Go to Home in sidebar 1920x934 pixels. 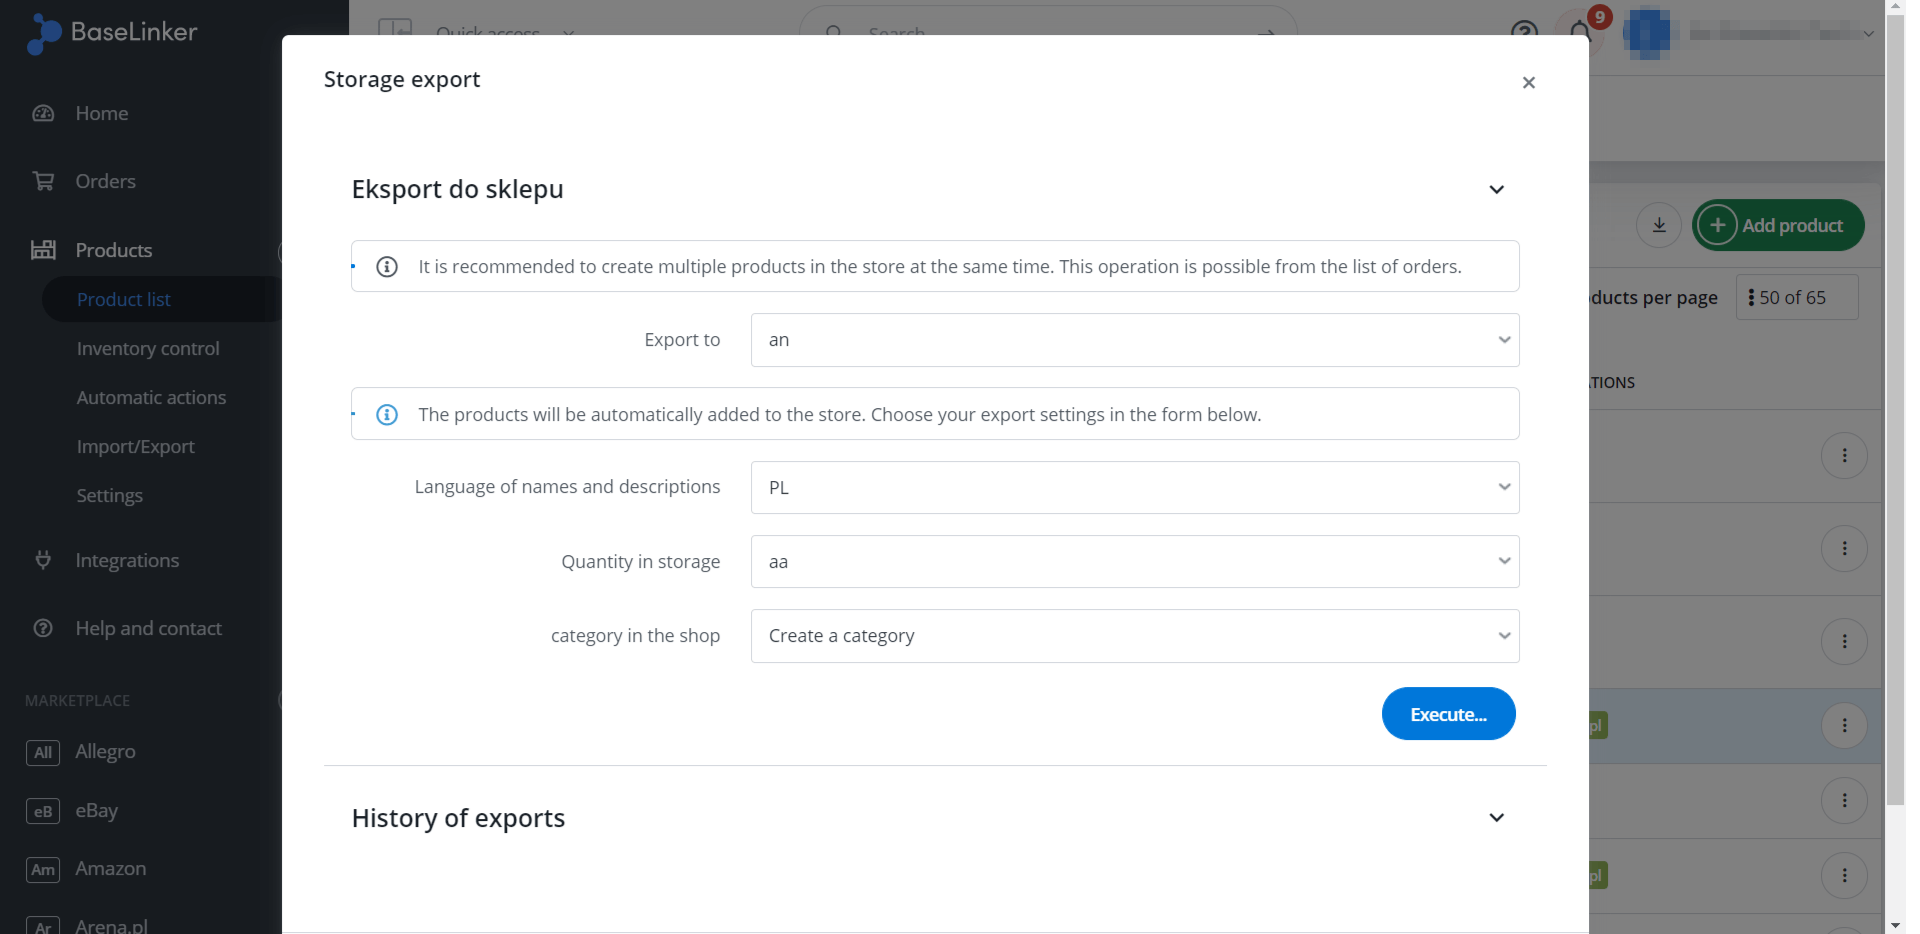pyautogui.click(x=102, y=114)
